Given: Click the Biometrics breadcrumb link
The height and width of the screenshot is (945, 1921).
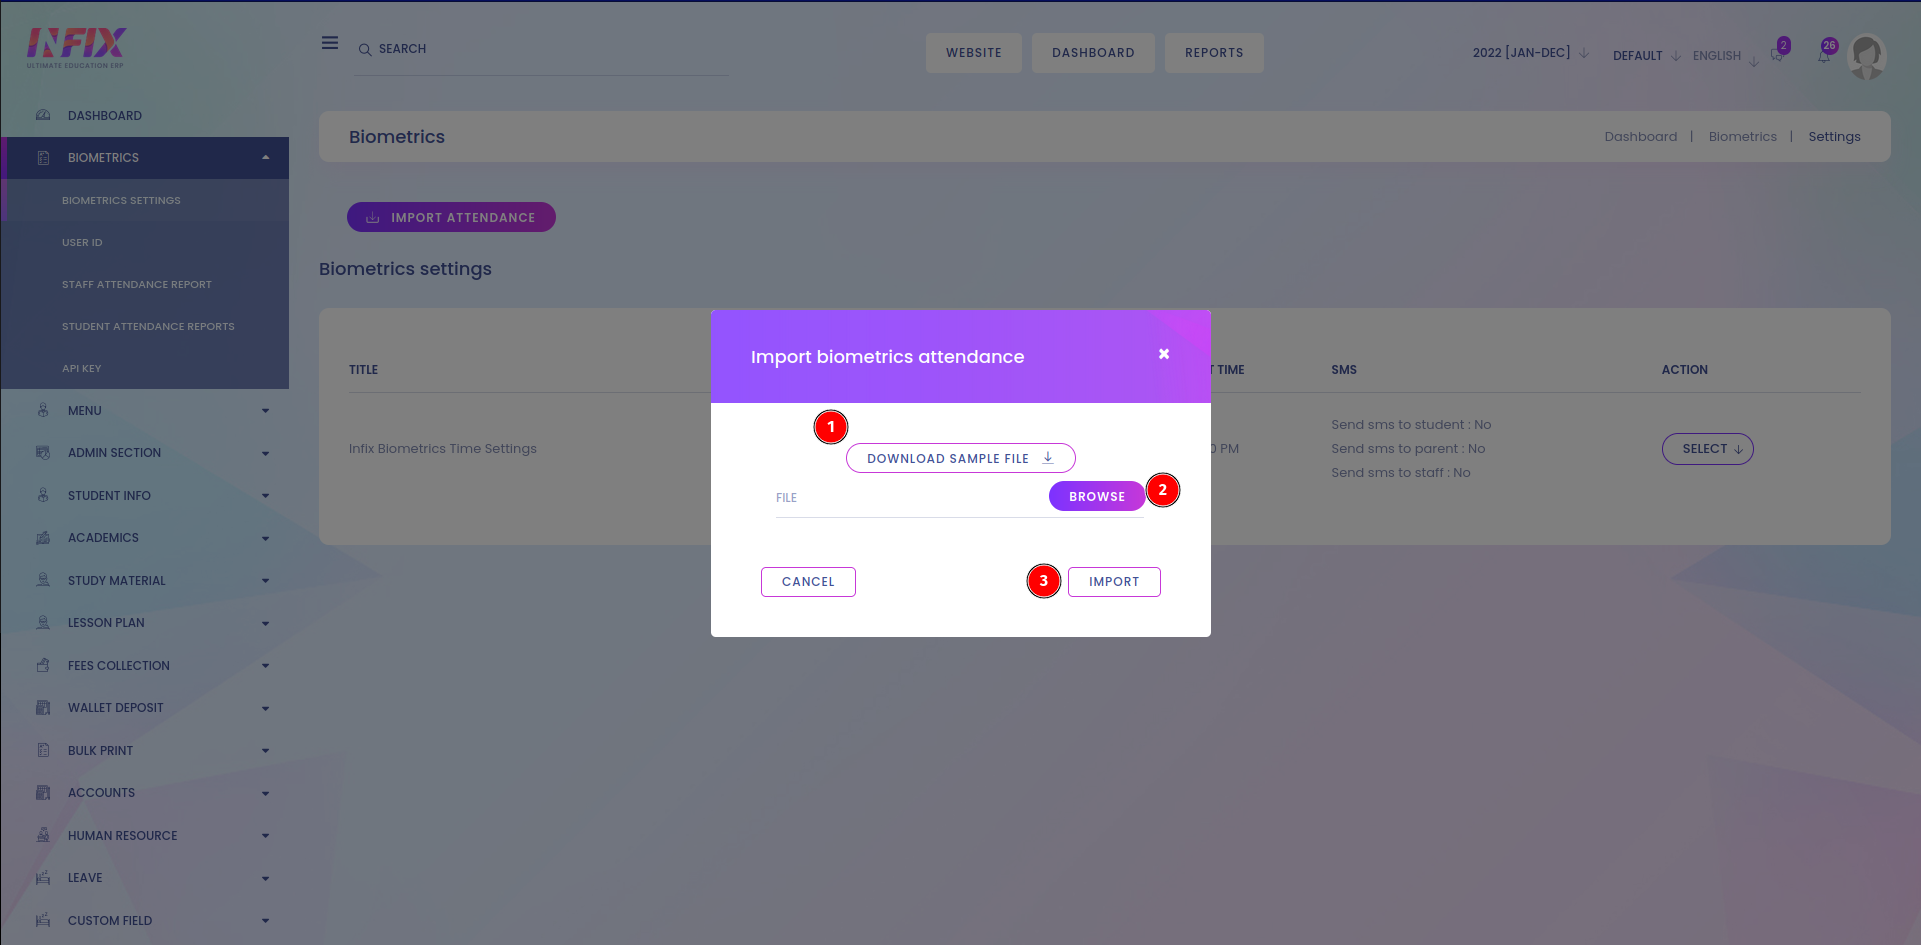Looking at the screenshot, I should point(1743,137).
